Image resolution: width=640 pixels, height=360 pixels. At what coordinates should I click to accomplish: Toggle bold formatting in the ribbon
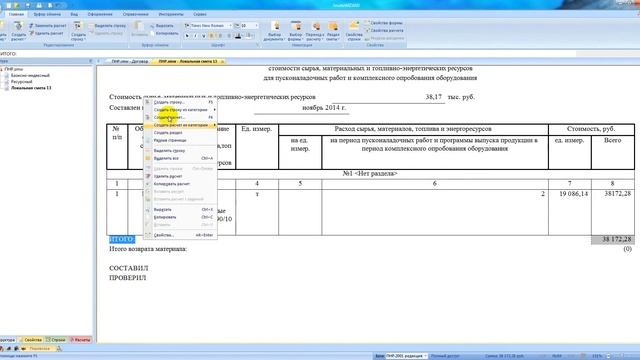(x=187, y=36)
